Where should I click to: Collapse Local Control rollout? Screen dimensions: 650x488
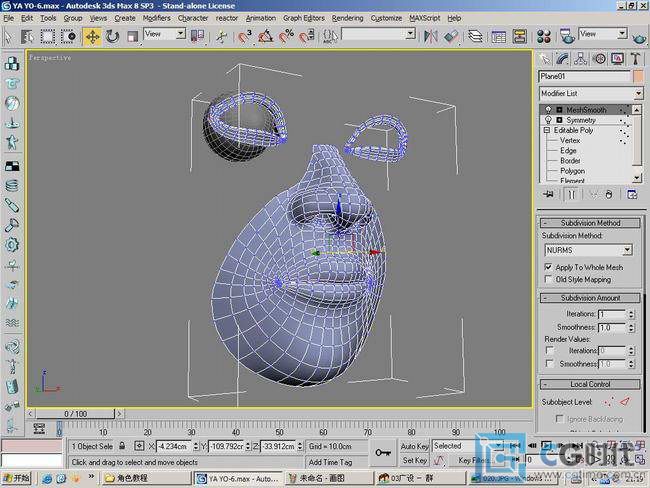[x=590, y=384]
